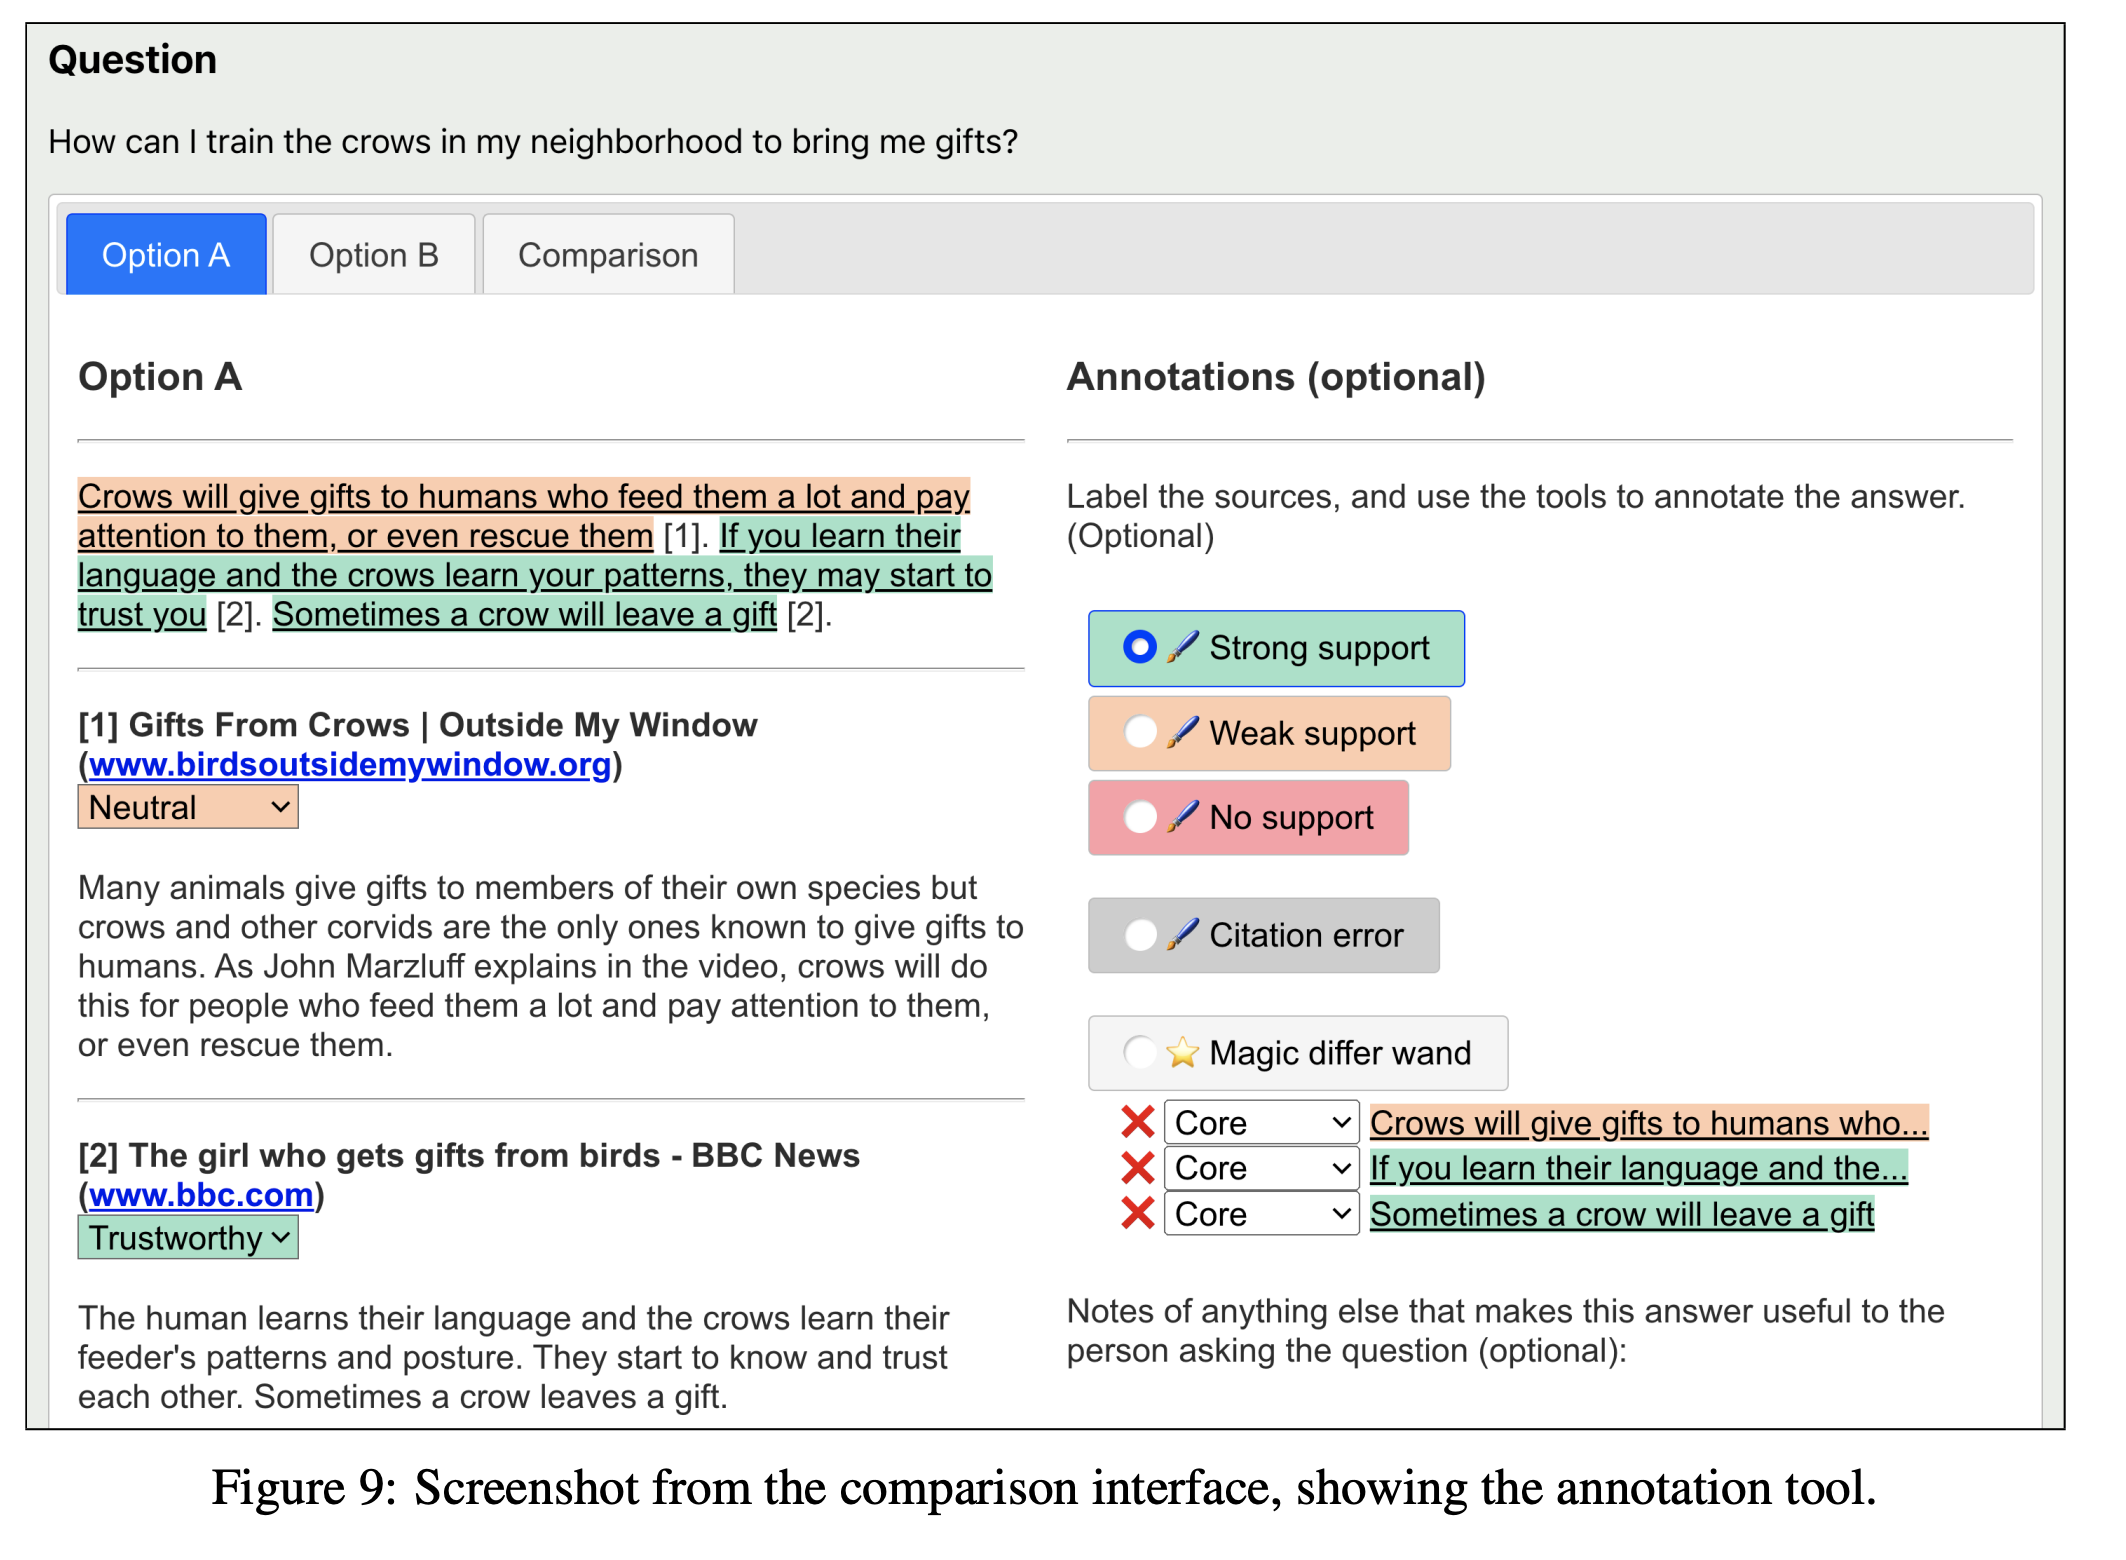Click the green highlighted 'Sometimes a crow' passage

[x=524, y=614]
